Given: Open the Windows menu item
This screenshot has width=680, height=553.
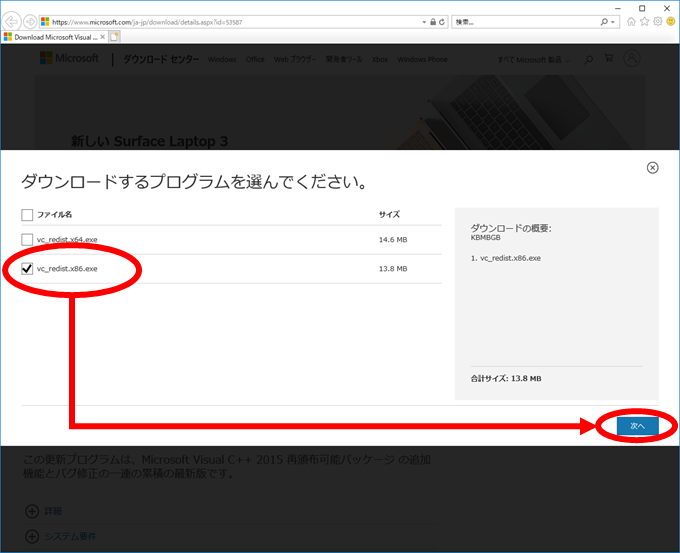Looking at the screenshot, I should (x=222, y=59).
